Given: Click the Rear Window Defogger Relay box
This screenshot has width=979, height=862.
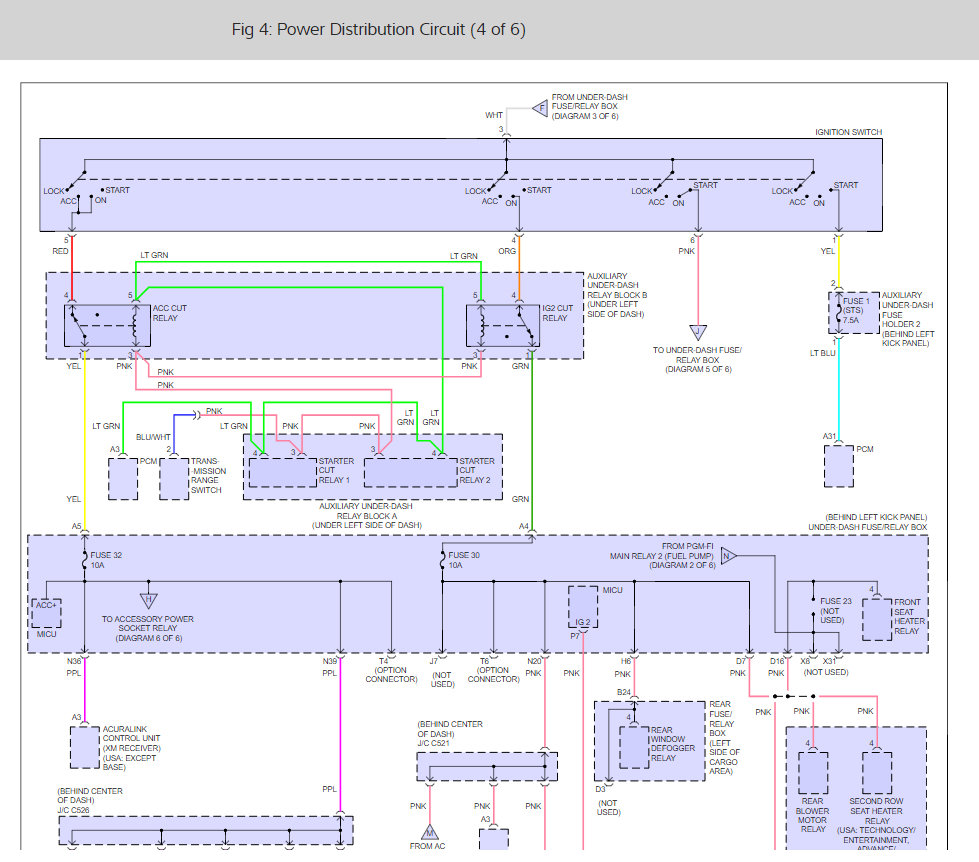Looking at the screenshot, I should (x=632, y=745).
